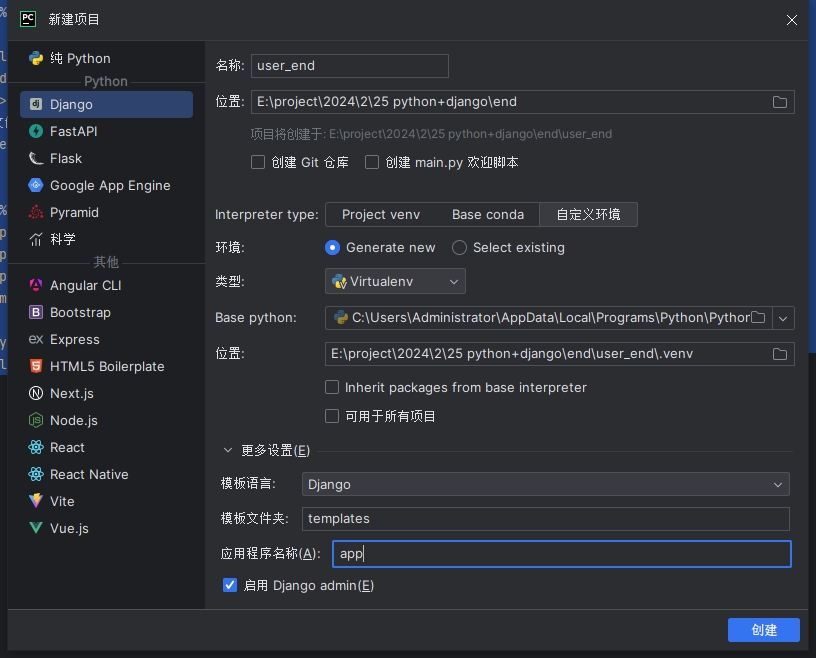This screenshot has width=816, height=658.
Task: Click the Django icon in sidebar
Action: (x=36, y=104)
